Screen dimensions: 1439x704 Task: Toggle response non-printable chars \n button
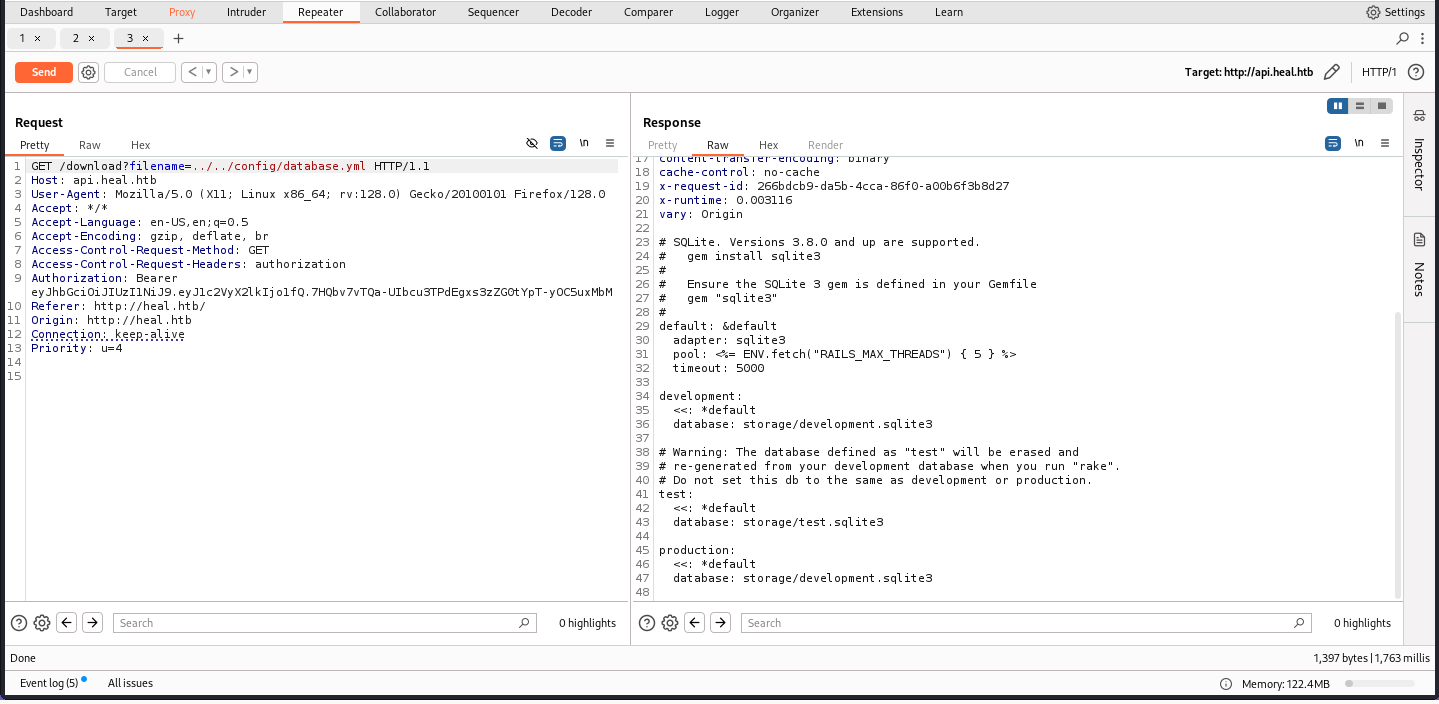[x=1359, y=144]
